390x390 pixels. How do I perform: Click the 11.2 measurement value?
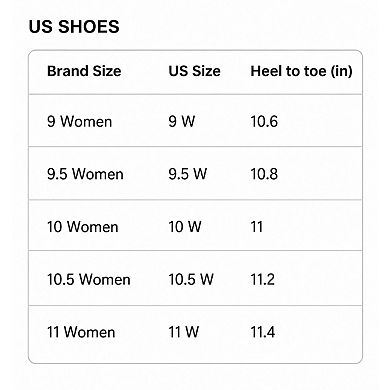point(263,279)
